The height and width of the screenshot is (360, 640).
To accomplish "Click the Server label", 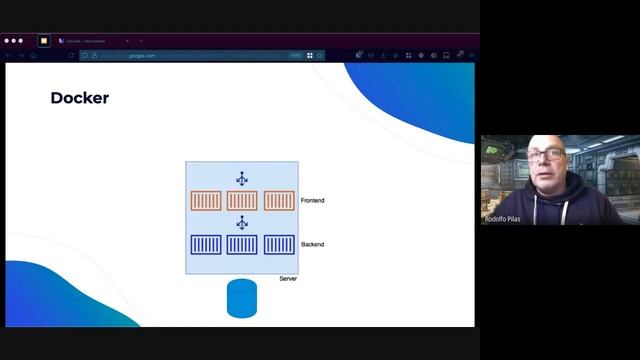I will tap(288, 279).
